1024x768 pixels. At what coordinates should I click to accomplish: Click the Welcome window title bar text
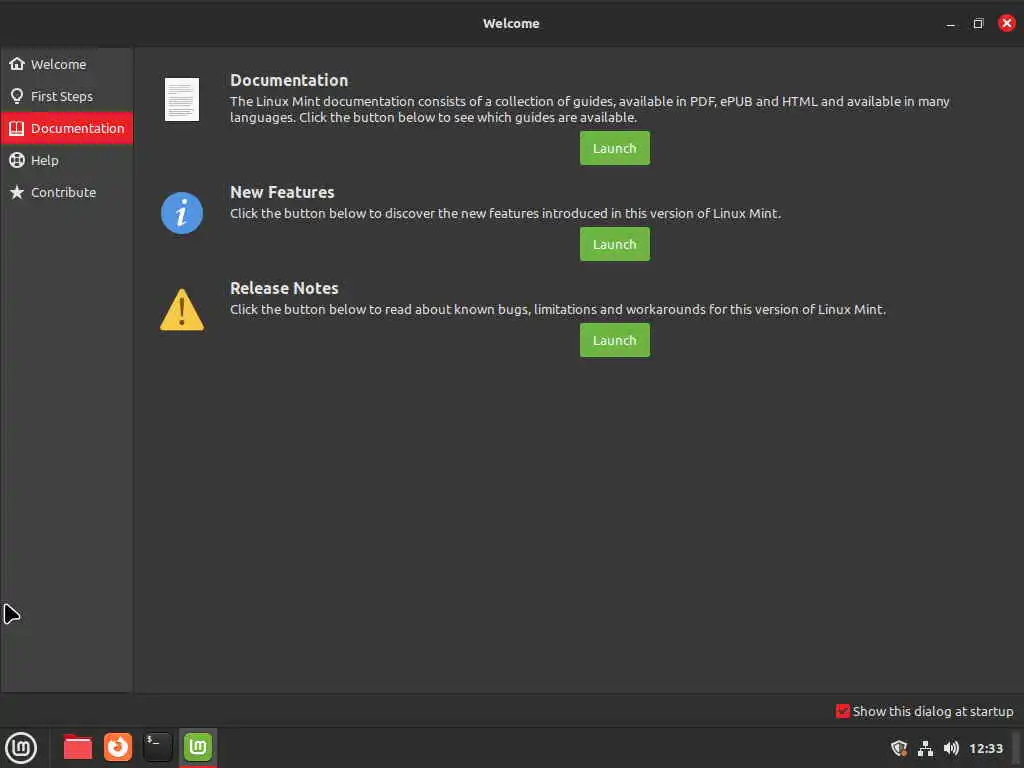click(511, 24)
